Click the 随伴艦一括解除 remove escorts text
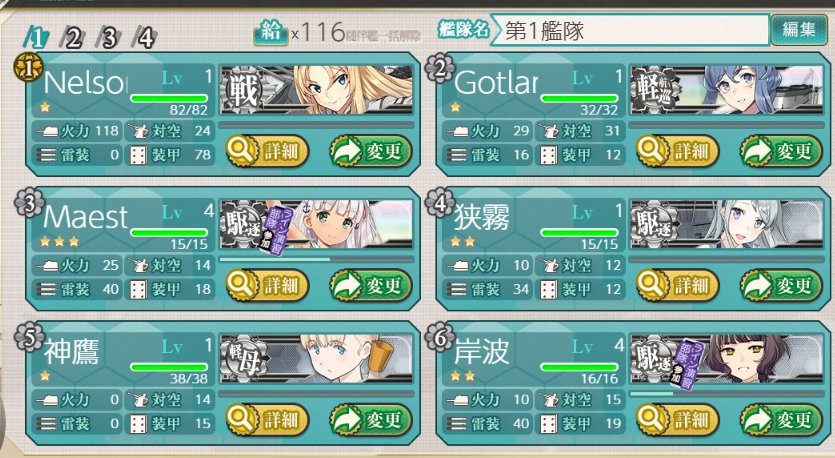The image size is (835, 458). pos(383,36)
